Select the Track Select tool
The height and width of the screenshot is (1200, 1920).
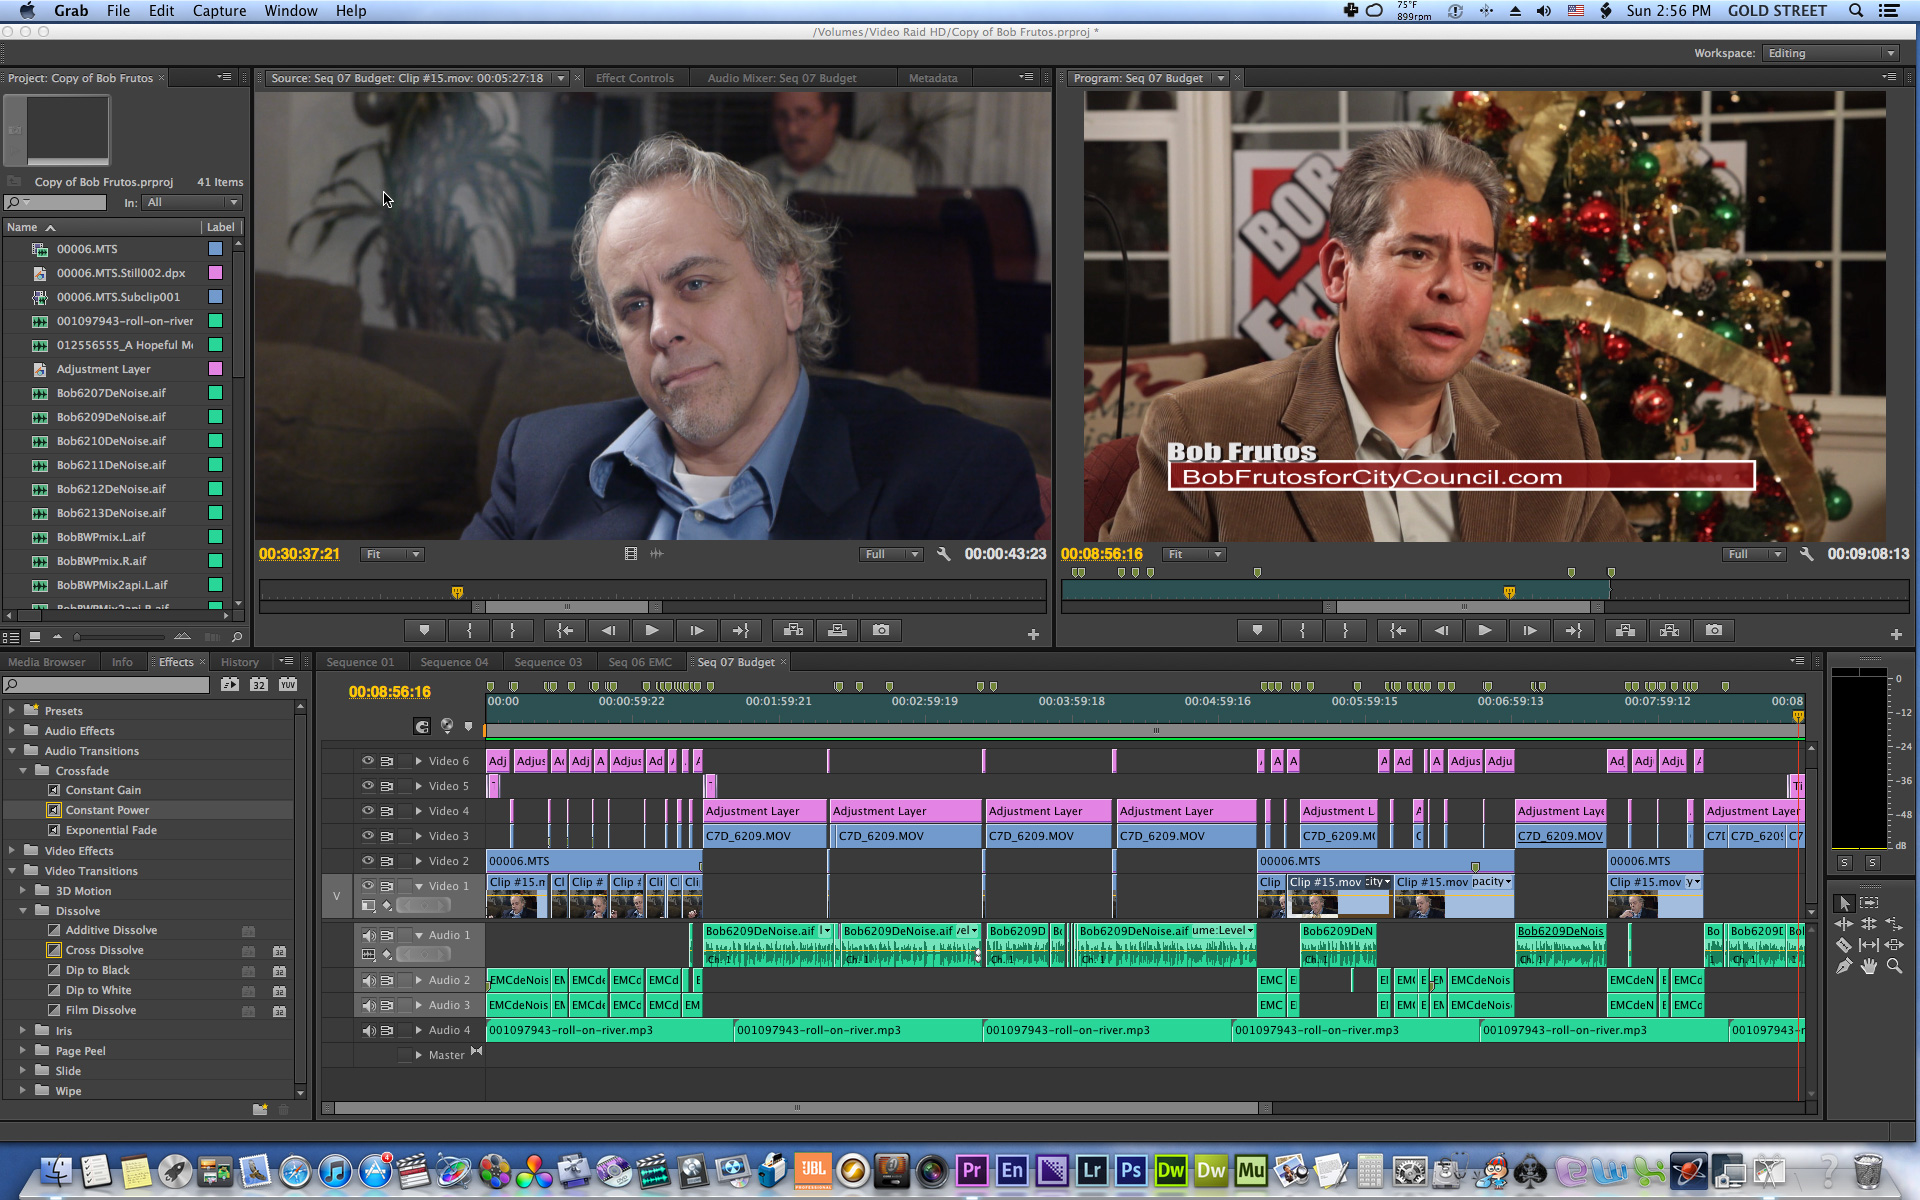pyautogui.click(x=1868, y=903)
